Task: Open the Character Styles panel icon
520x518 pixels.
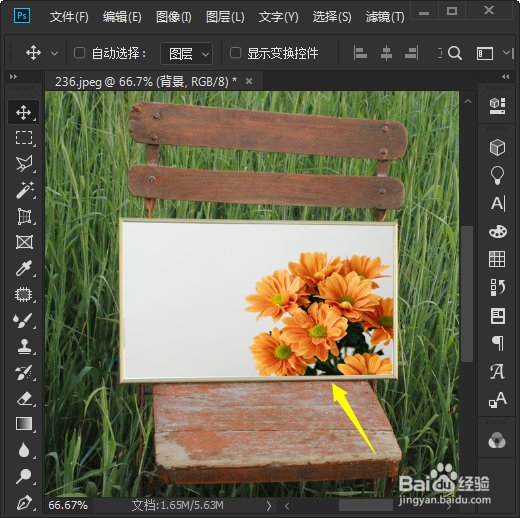Action: 497,399
